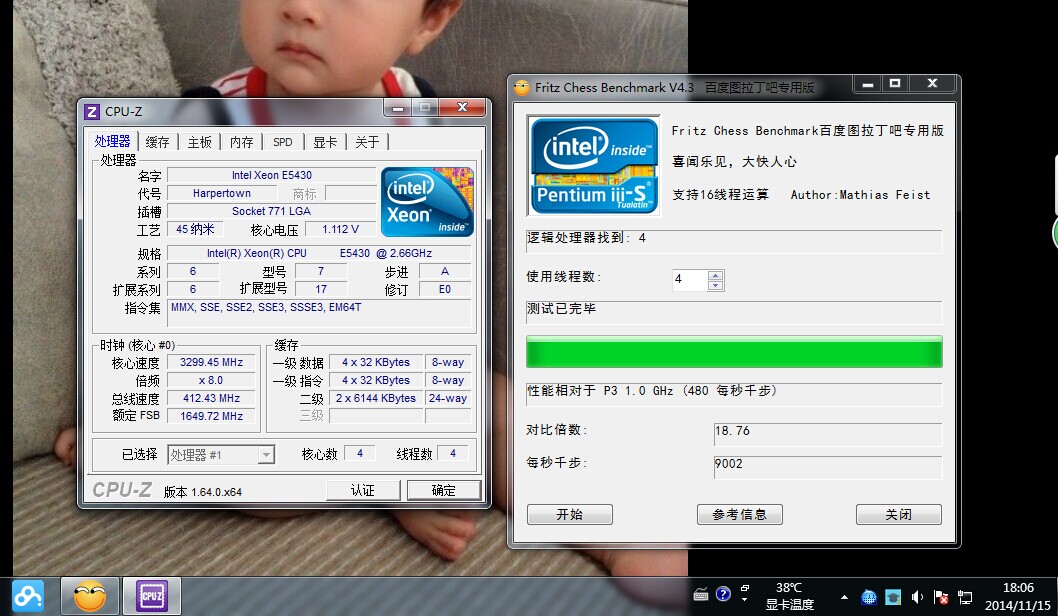
Task: Click the process value "45 纳米"
Action: (195, 229)
